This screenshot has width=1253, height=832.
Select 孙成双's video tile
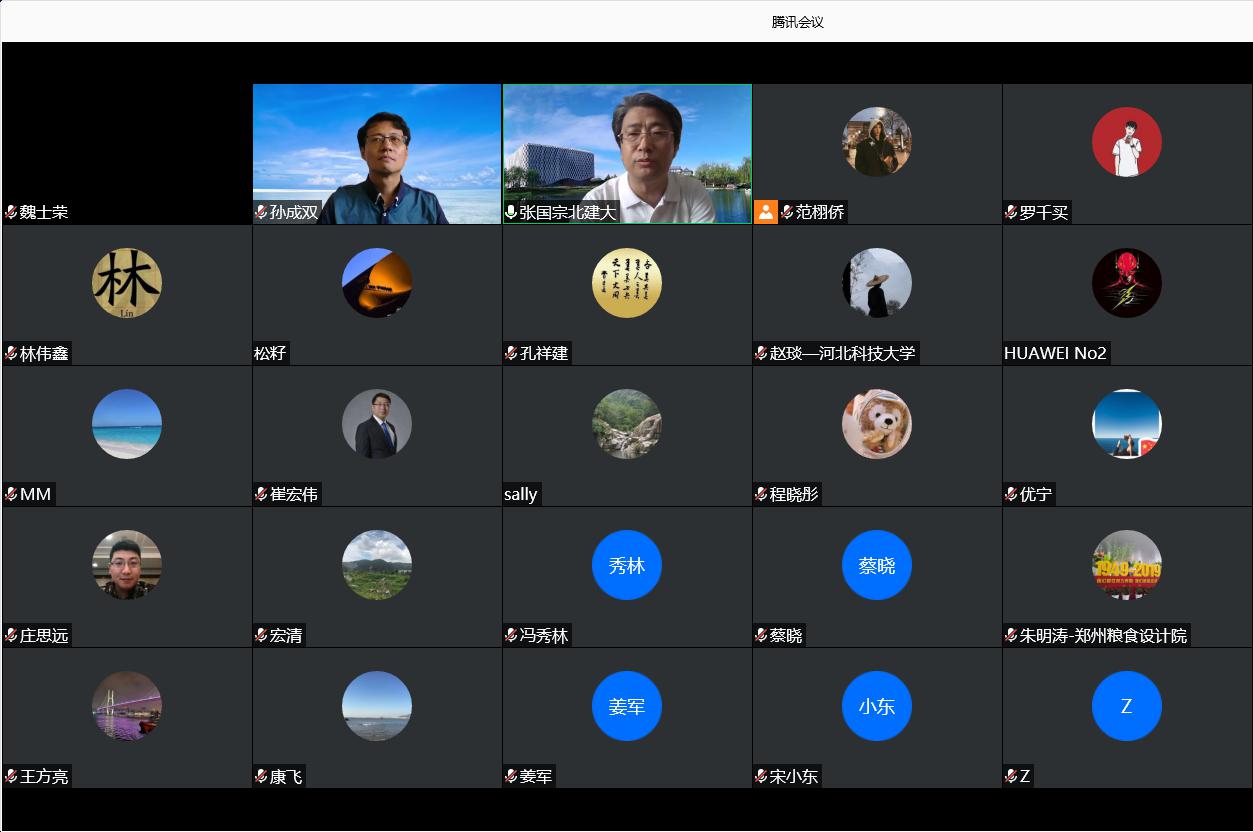pos(377,150)
